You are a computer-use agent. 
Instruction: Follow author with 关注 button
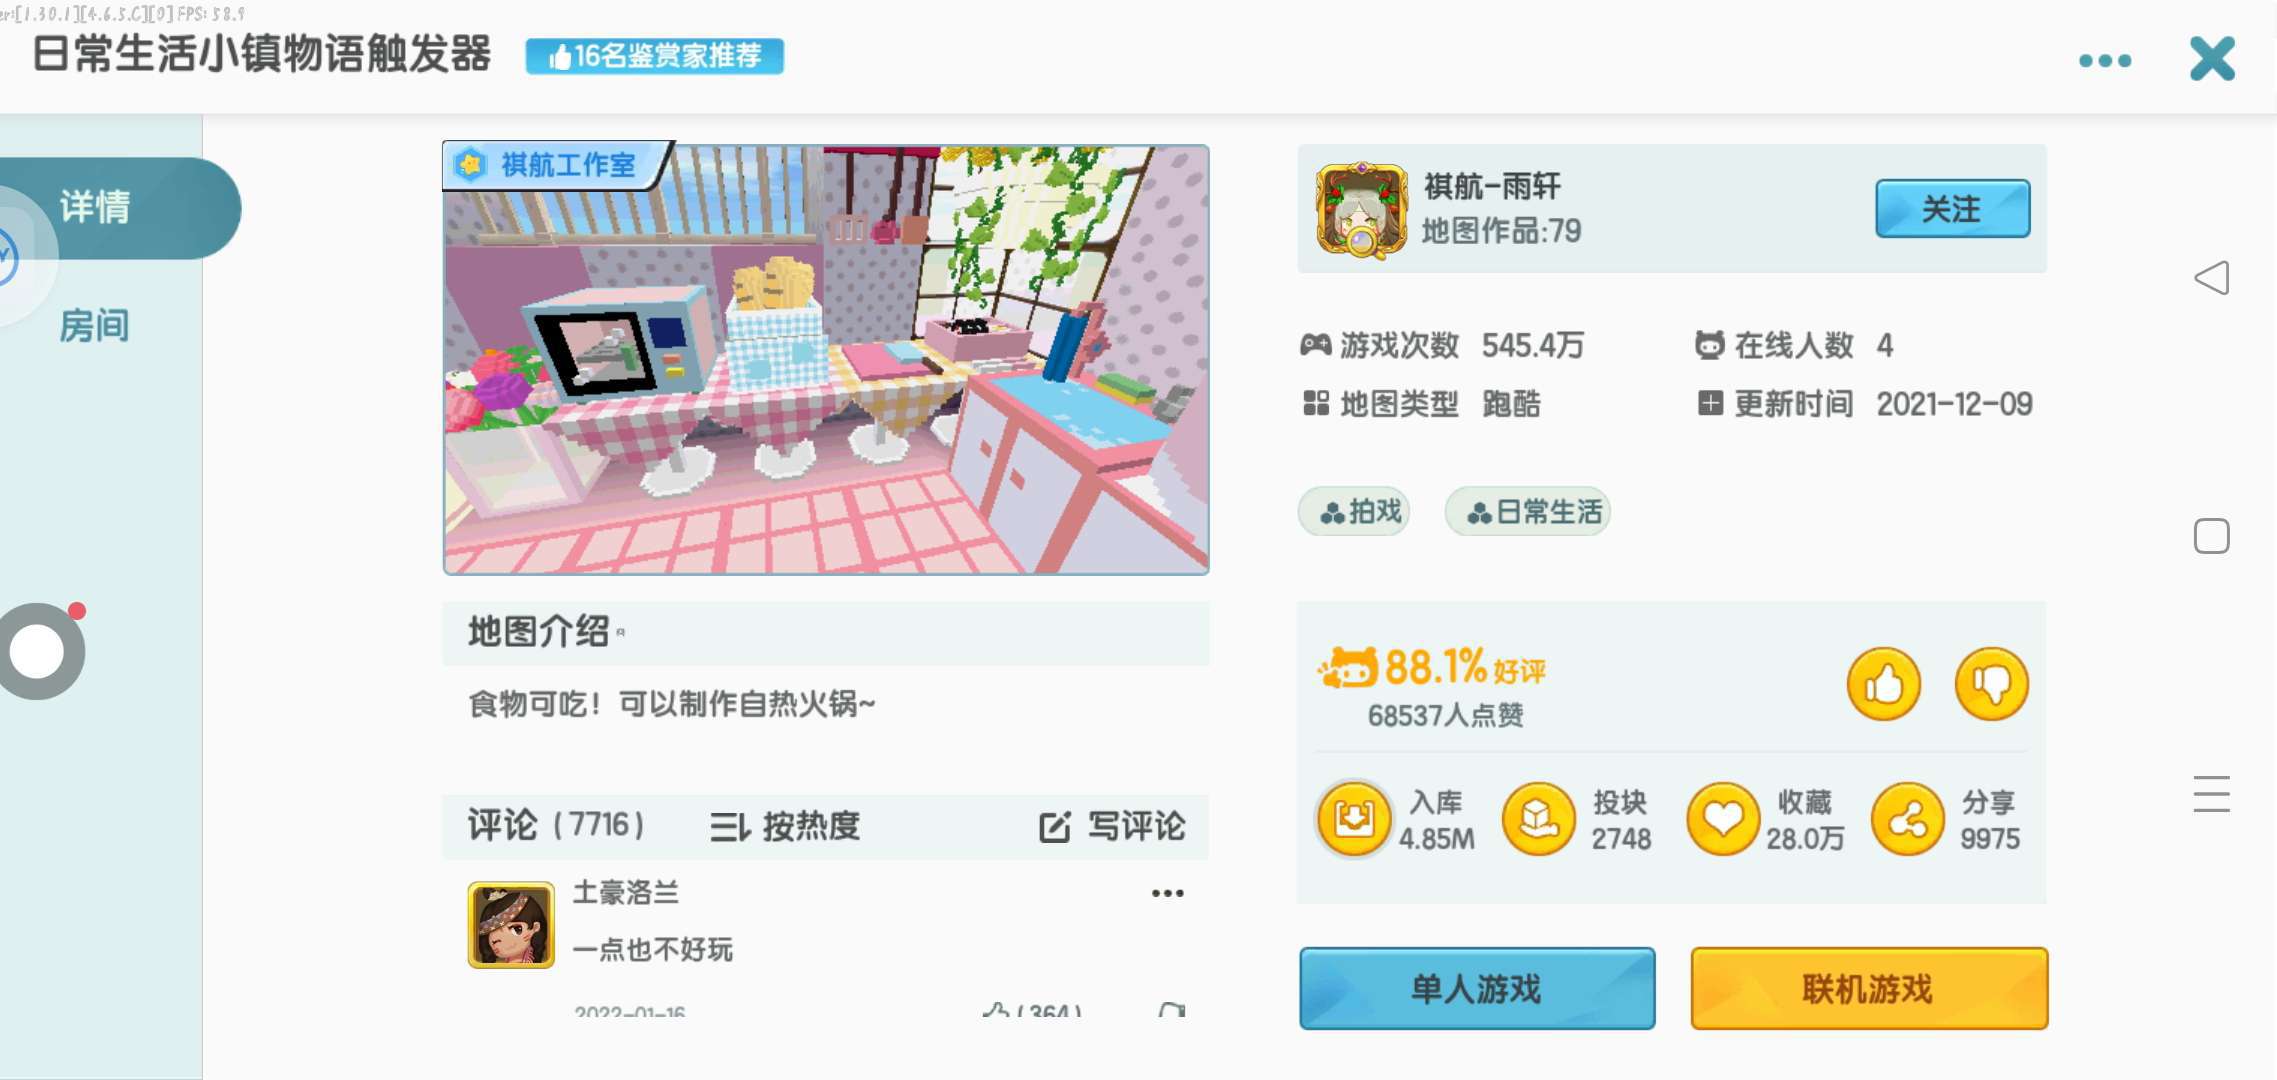click(x=1952, y=209)
